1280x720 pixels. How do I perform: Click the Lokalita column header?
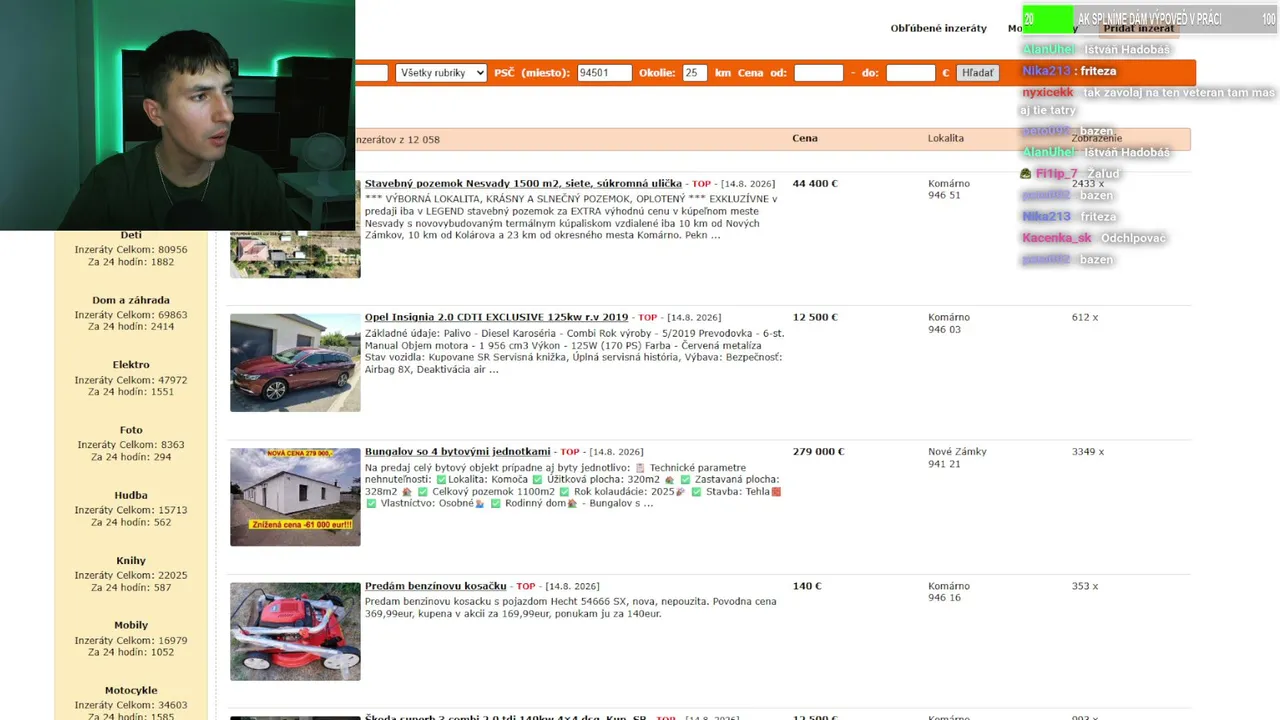coord(946,138)
